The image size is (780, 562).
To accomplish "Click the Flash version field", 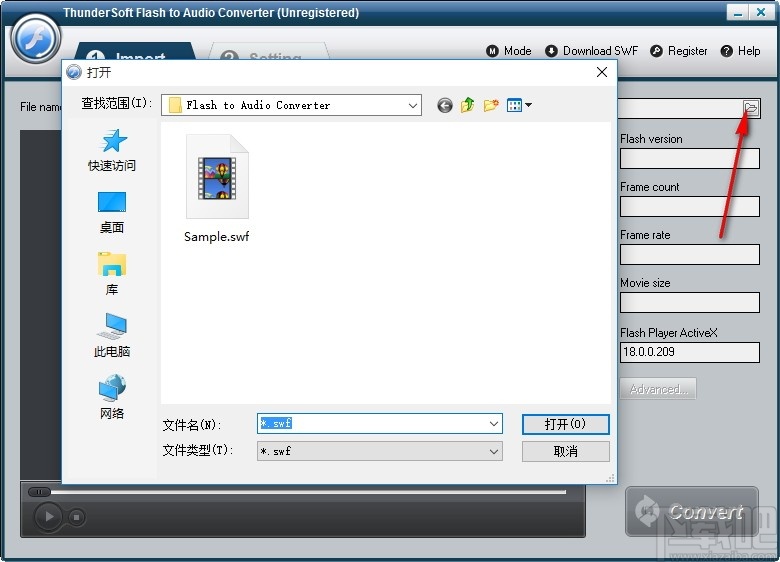I will [689, 159].
